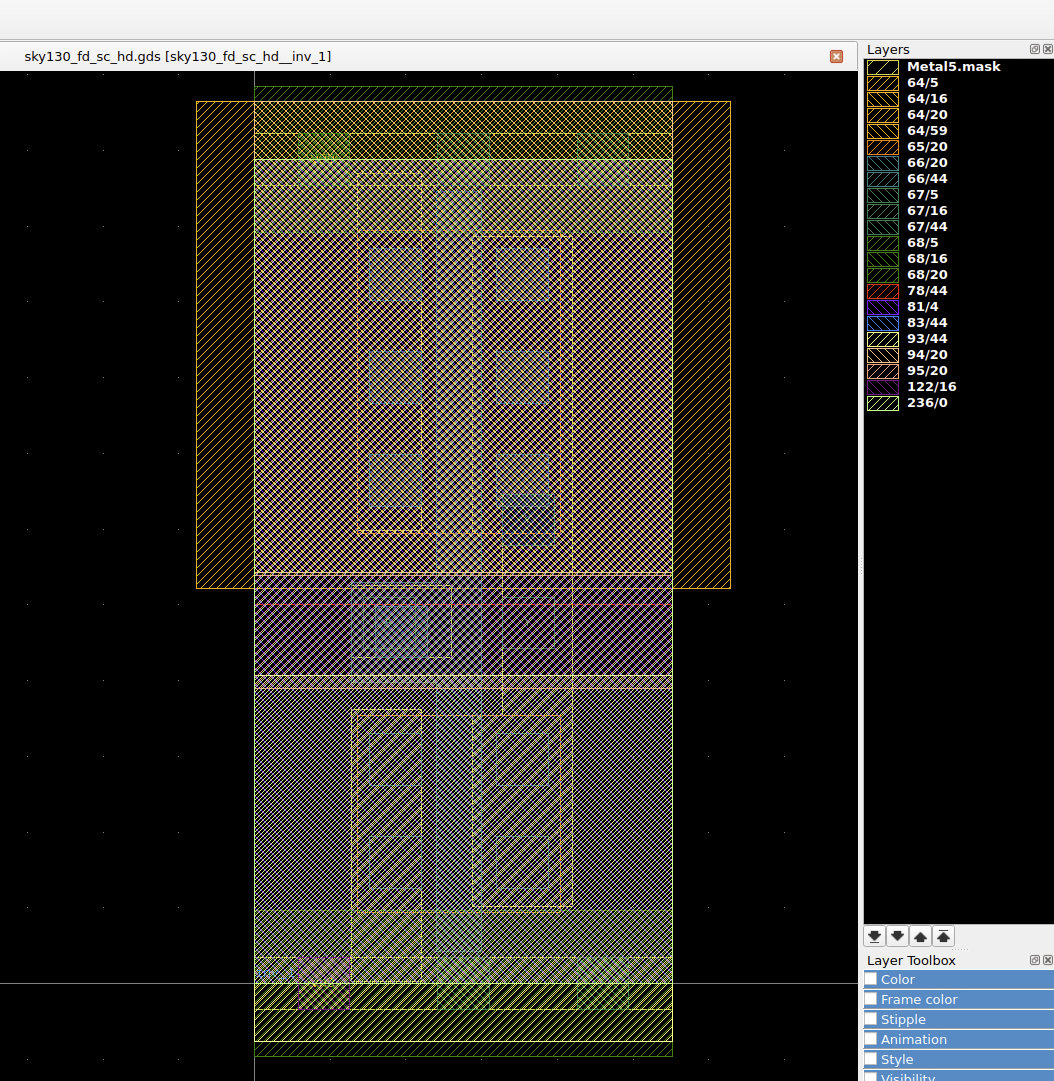The height and width of the screenshot is (1081, 1054).
Task: Move selected layer to bottom
Action: [x=874, y=937]
